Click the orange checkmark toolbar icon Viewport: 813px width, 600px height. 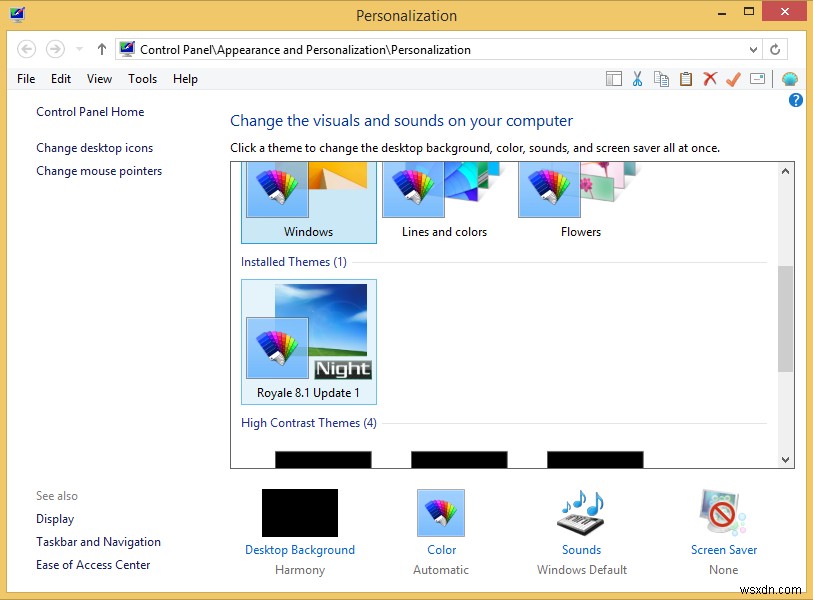(x=733, y=78)
